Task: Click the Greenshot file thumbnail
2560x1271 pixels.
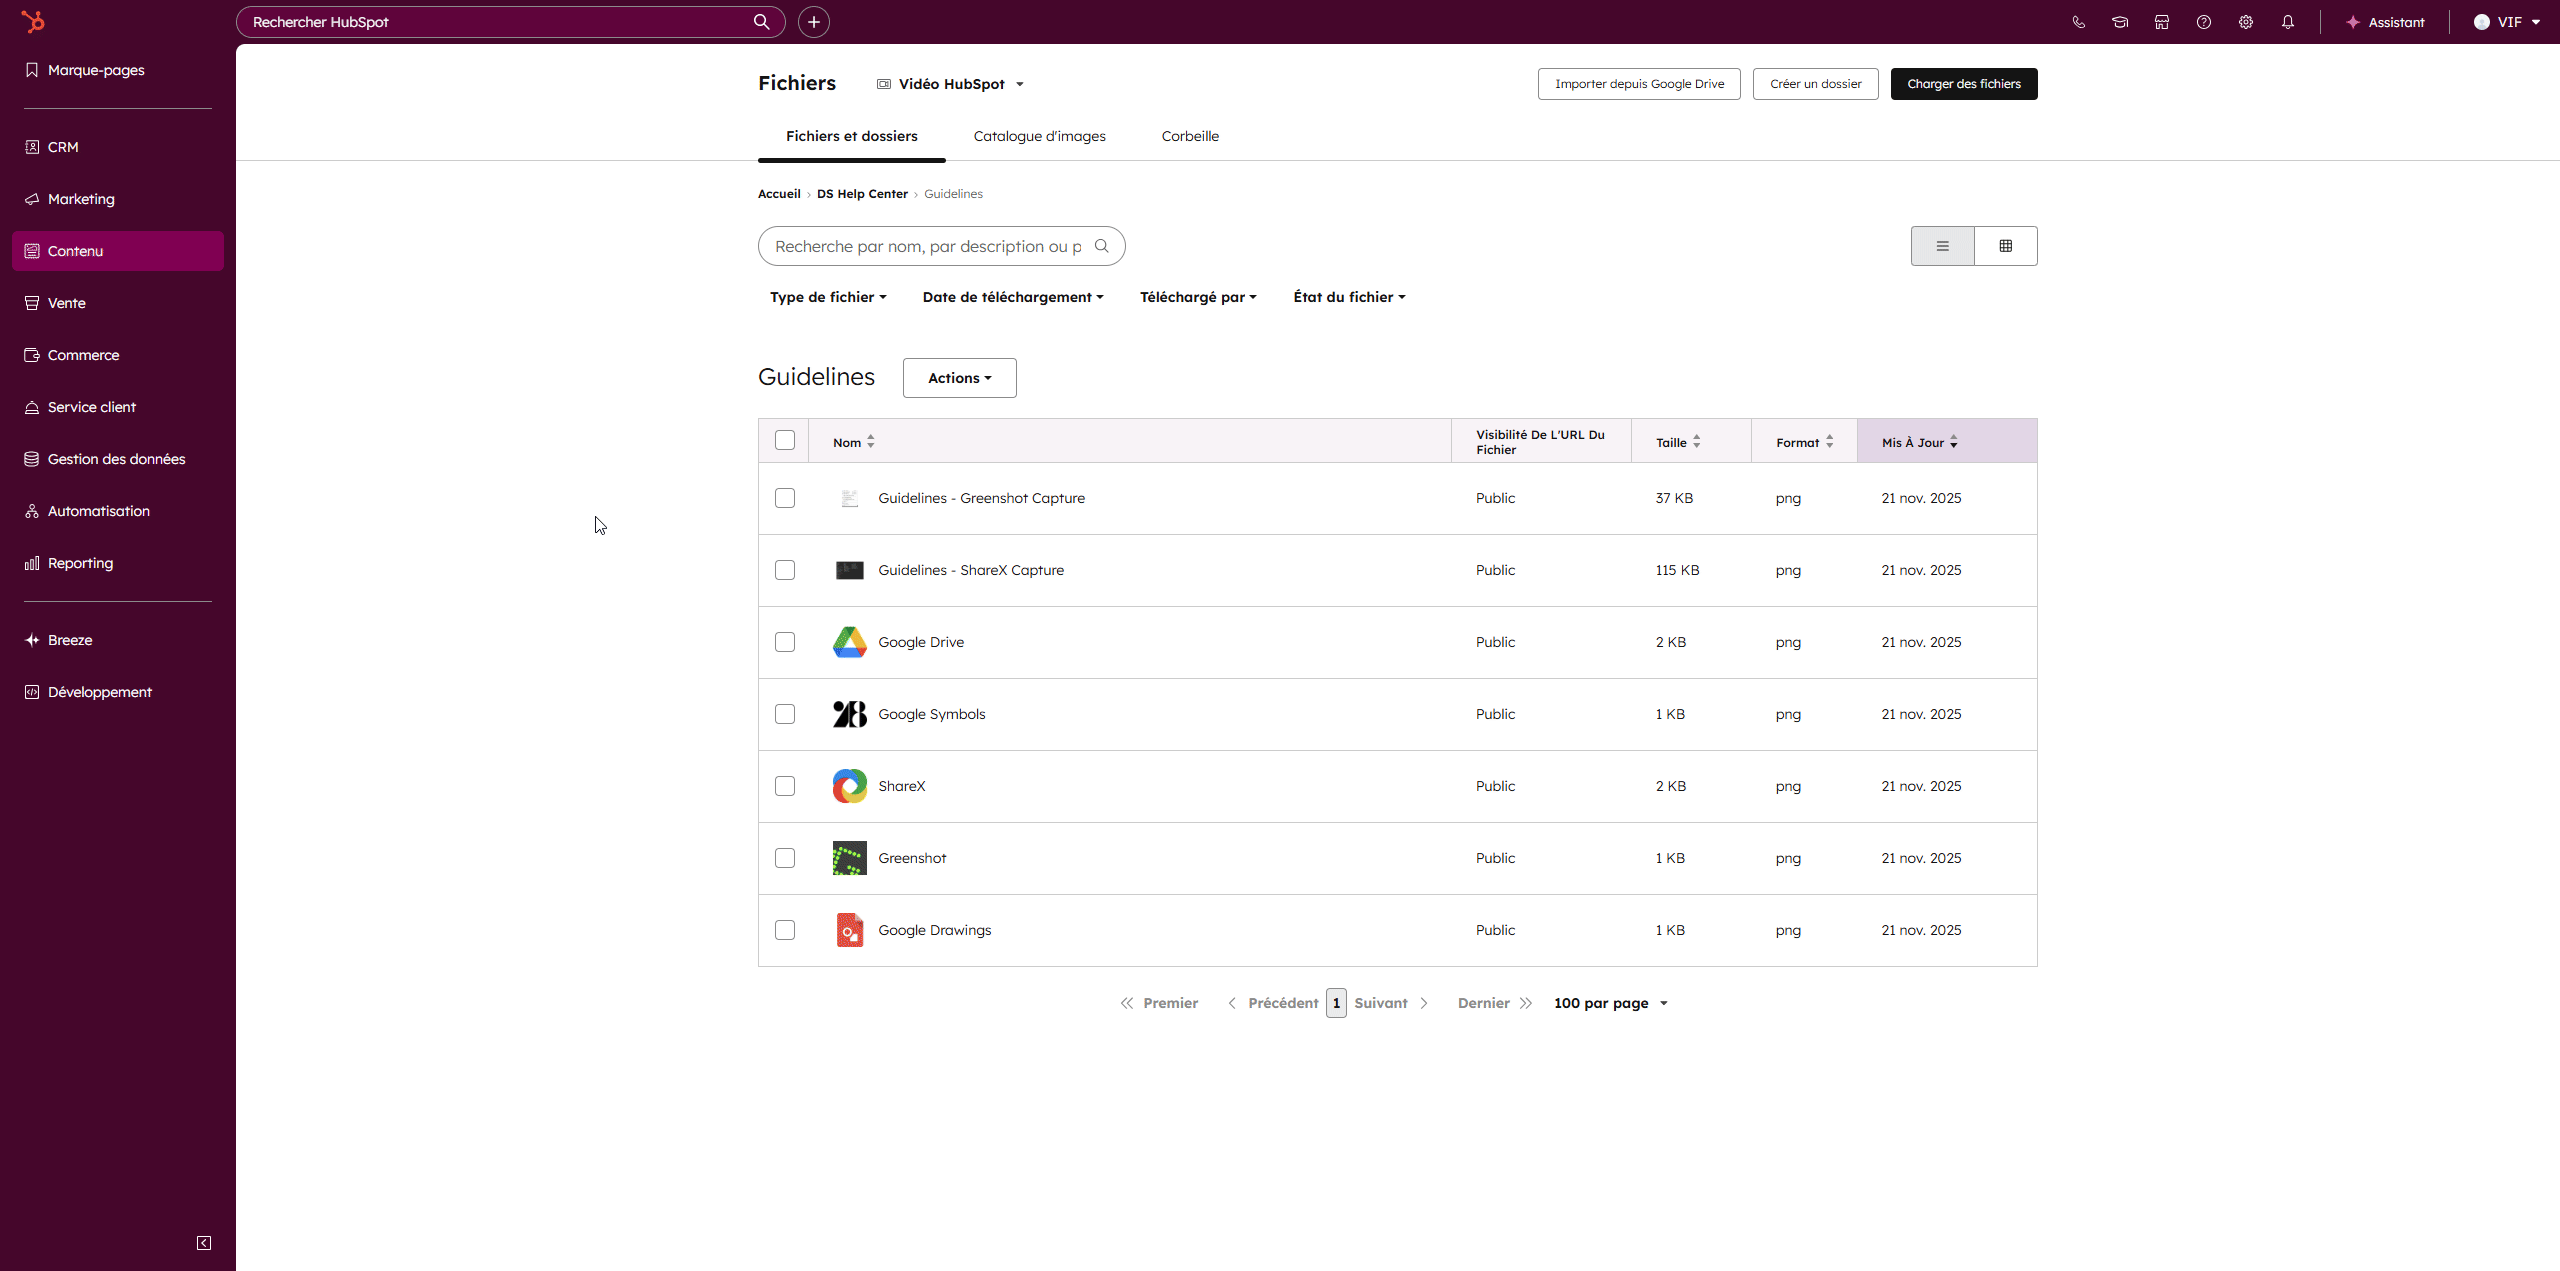Action: pos(849,858)
